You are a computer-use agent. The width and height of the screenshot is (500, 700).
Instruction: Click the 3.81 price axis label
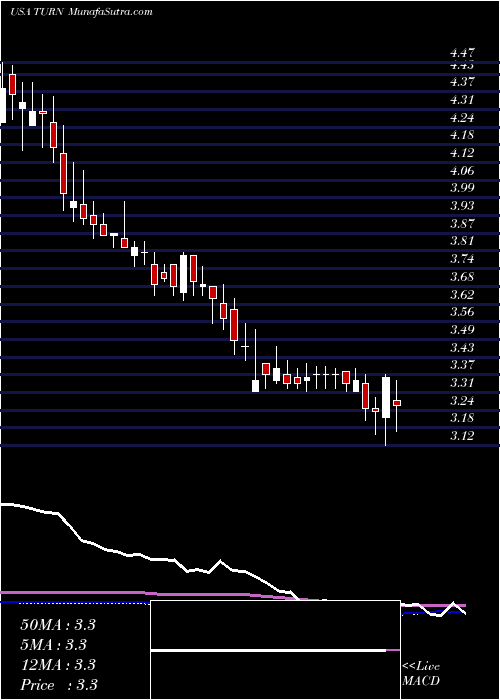tap(462, 241)
